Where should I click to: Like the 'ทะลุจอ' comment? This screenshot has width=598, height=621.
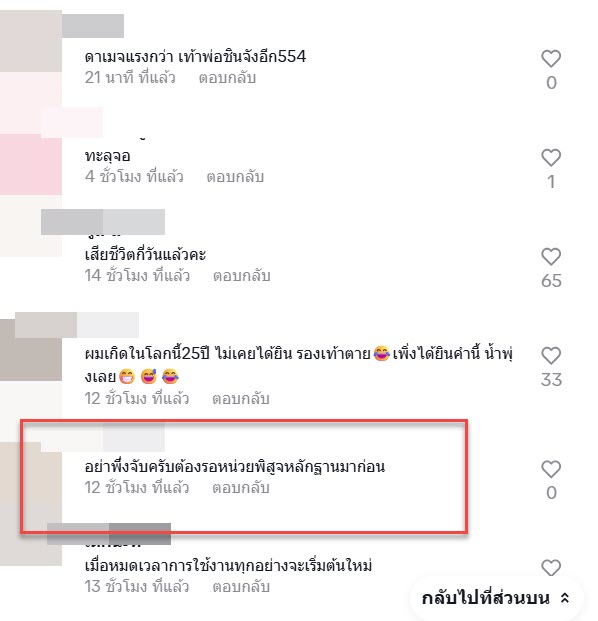[x=551, y=158]
